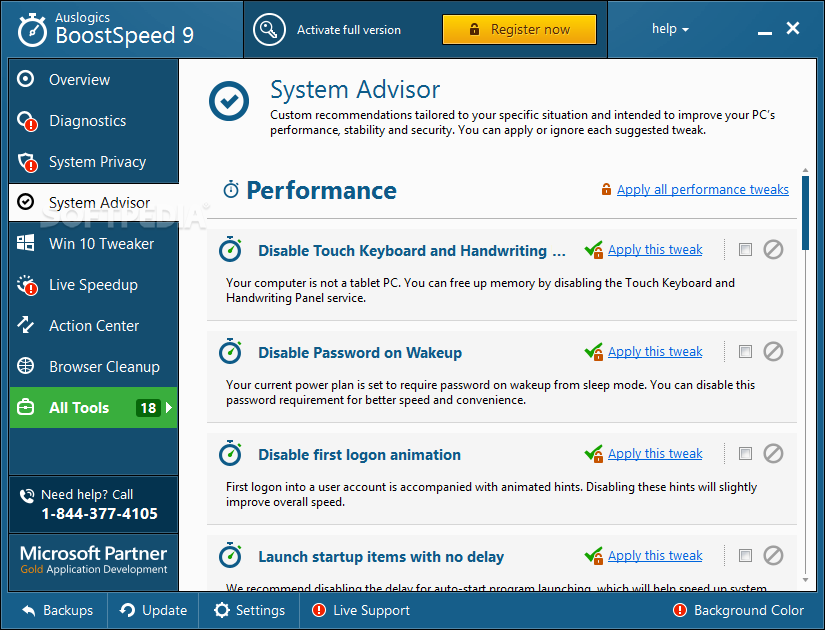Switch to System Privacy section

[x=94, y=162]
